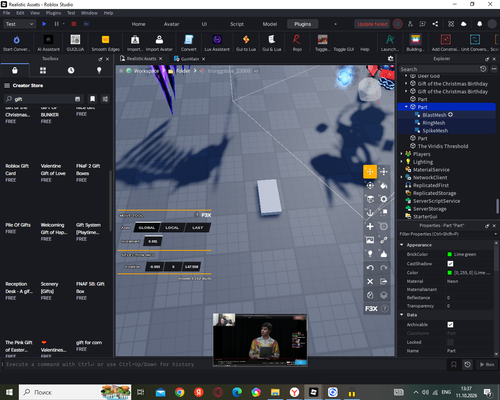Viewport: 500px width, 400px height.
Task: Select the F3X Rotate tool
Action: point(370,185)
